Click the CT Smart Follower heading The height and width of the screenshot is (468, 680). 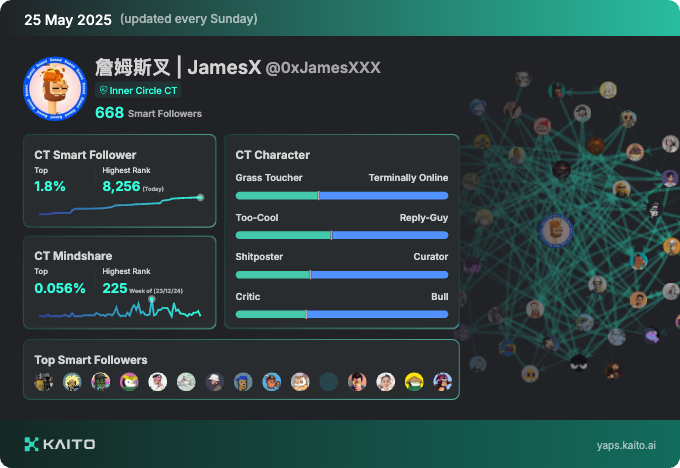pyautogui.click(x=85, y=155)
